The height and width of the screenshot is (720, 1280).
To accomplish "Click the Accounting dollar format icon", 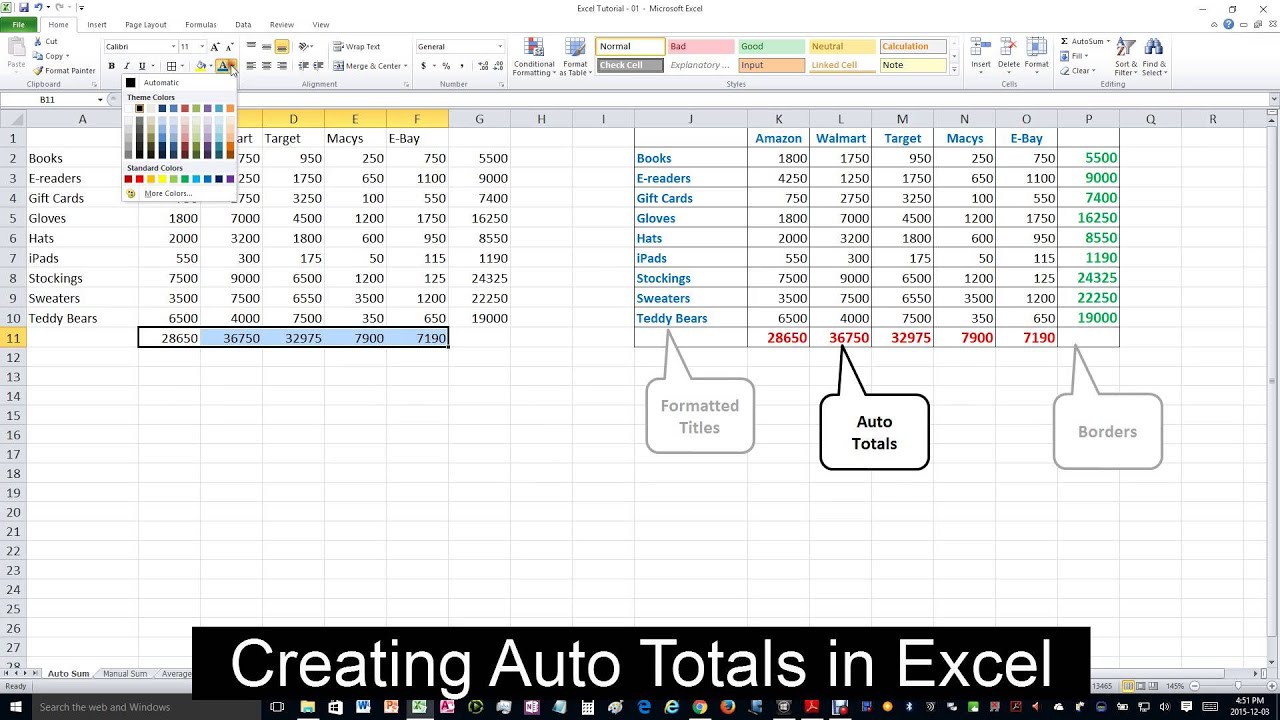I will point(424,66).
